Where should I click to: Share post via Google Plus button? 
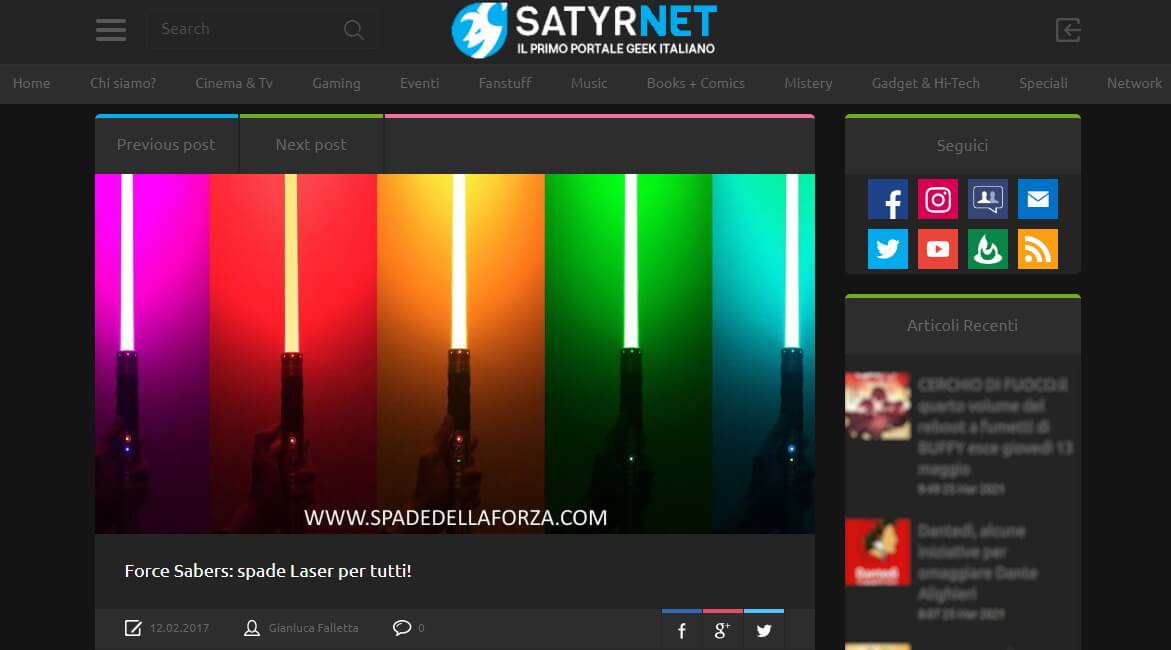click(x=723, y=631)
